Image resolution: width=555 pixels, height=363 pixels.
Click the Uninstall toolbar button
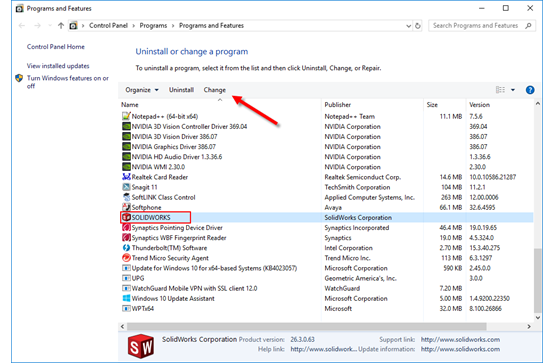(x=181, y=90)
